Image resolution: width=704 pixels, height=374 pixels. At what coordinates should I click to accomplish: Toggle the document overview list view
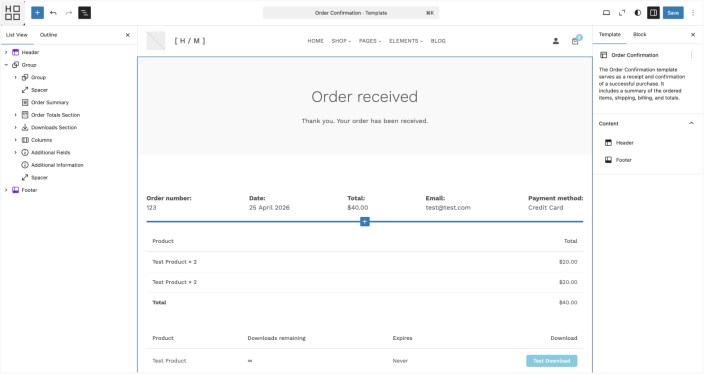tap(84, 13)
